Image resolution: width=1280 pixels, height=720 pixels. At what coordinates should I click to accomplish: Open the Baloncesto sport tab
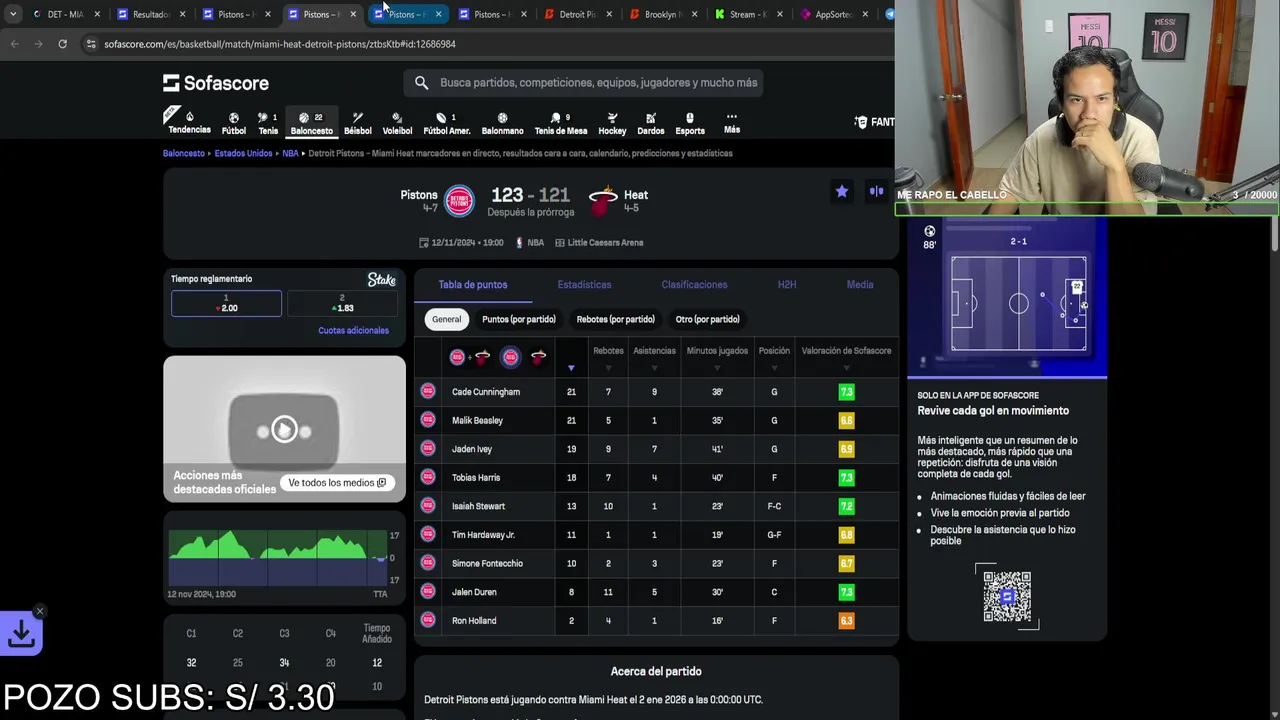[311, 123]
